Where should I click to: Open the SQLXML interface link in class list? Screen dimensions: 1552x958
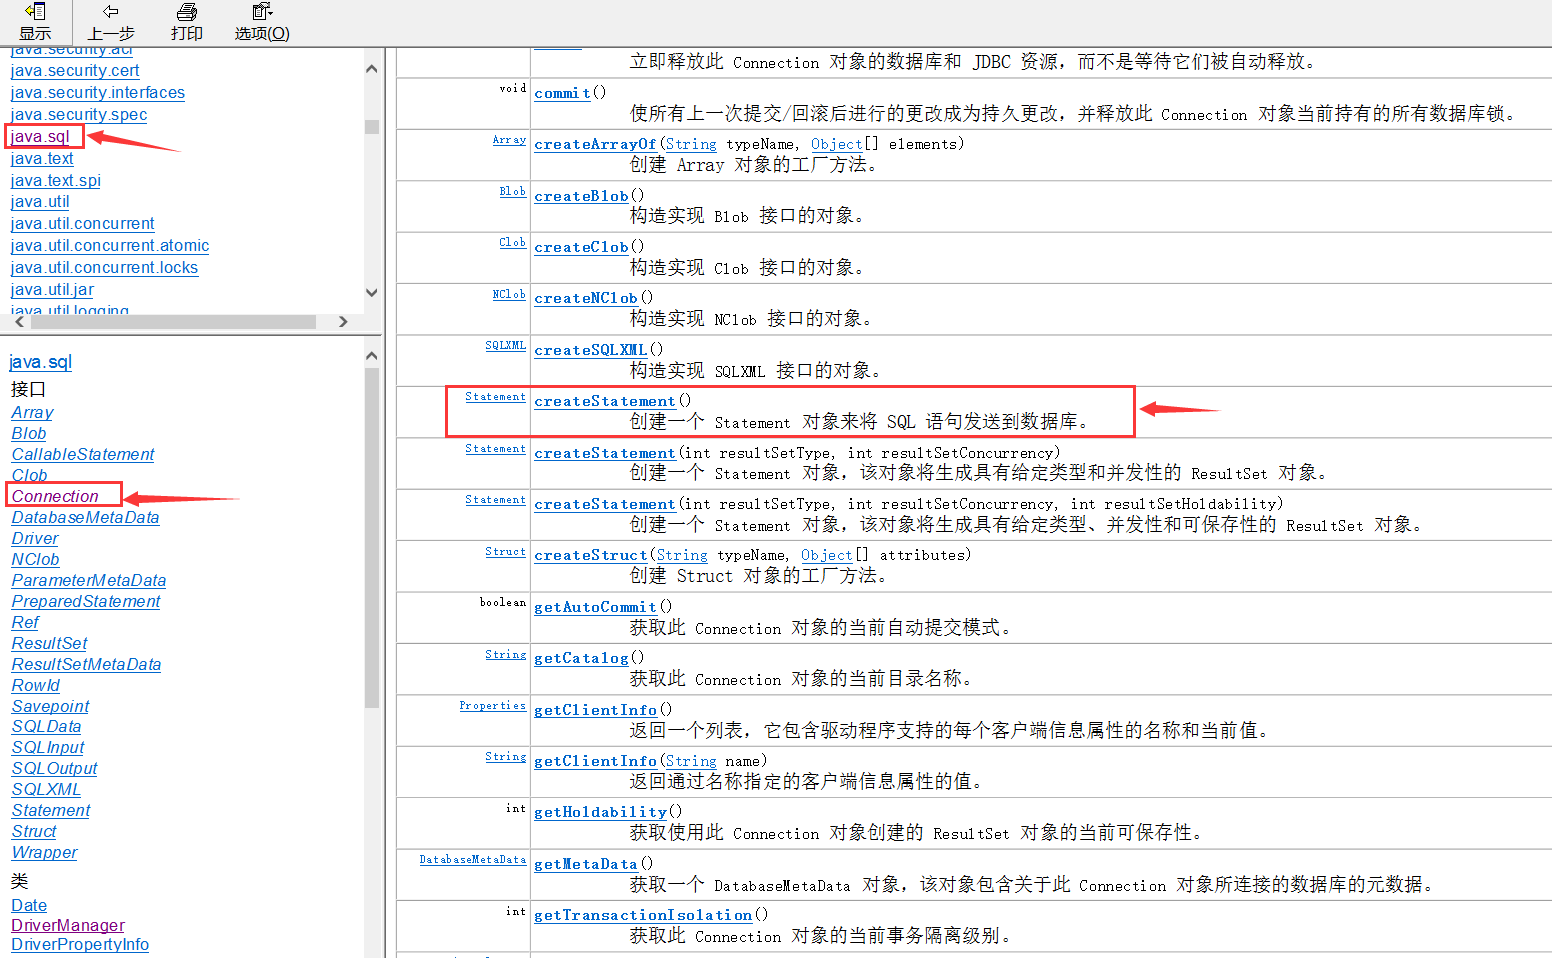tap(46, 790)
